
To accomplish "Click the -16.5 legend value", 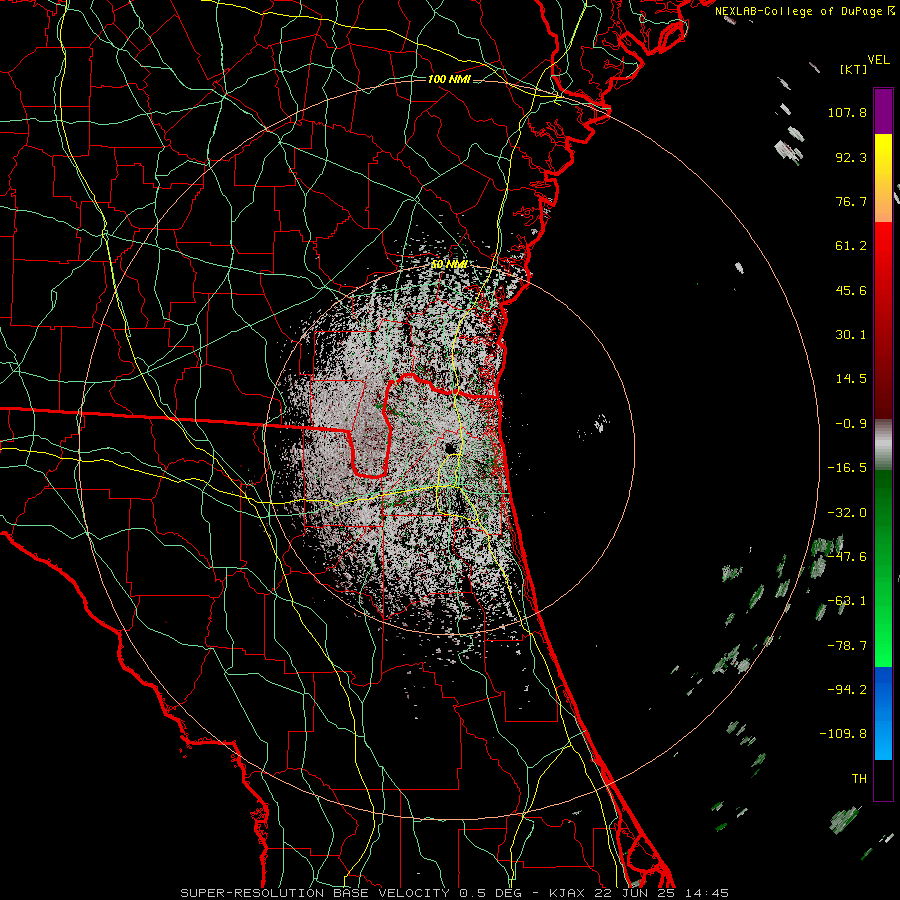I will [x=847, y=468].
